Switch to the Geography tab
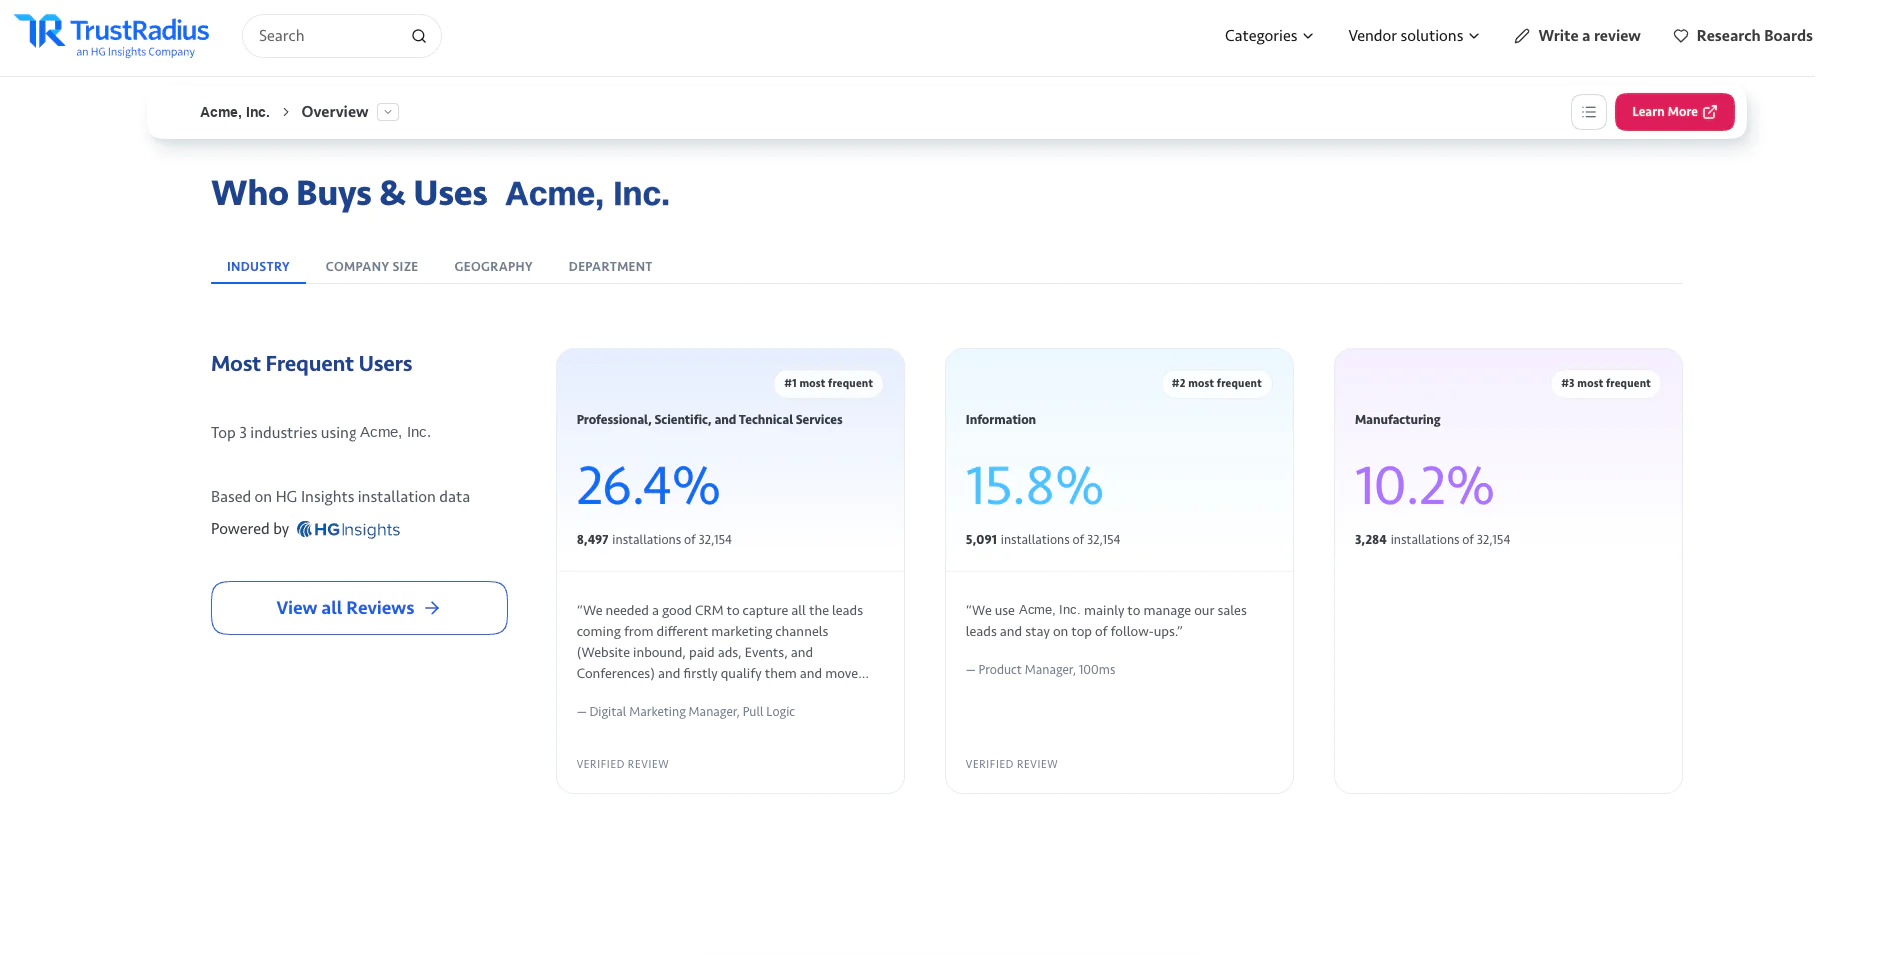Image resolution: width=1894 pixels, height=955 pixels. pos(494,267)
